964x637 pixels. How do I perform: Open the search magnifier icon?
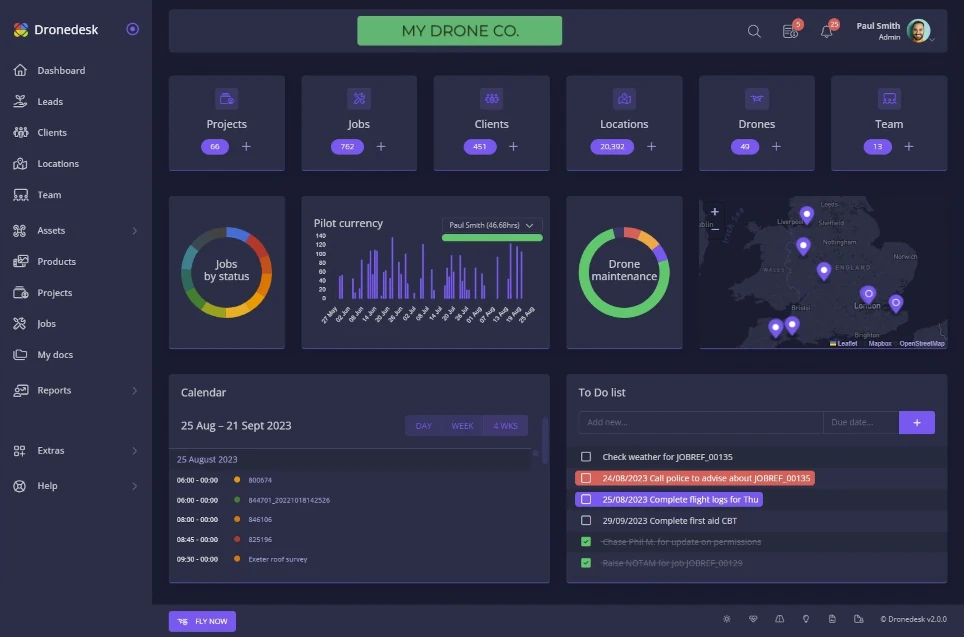(754, 31)
